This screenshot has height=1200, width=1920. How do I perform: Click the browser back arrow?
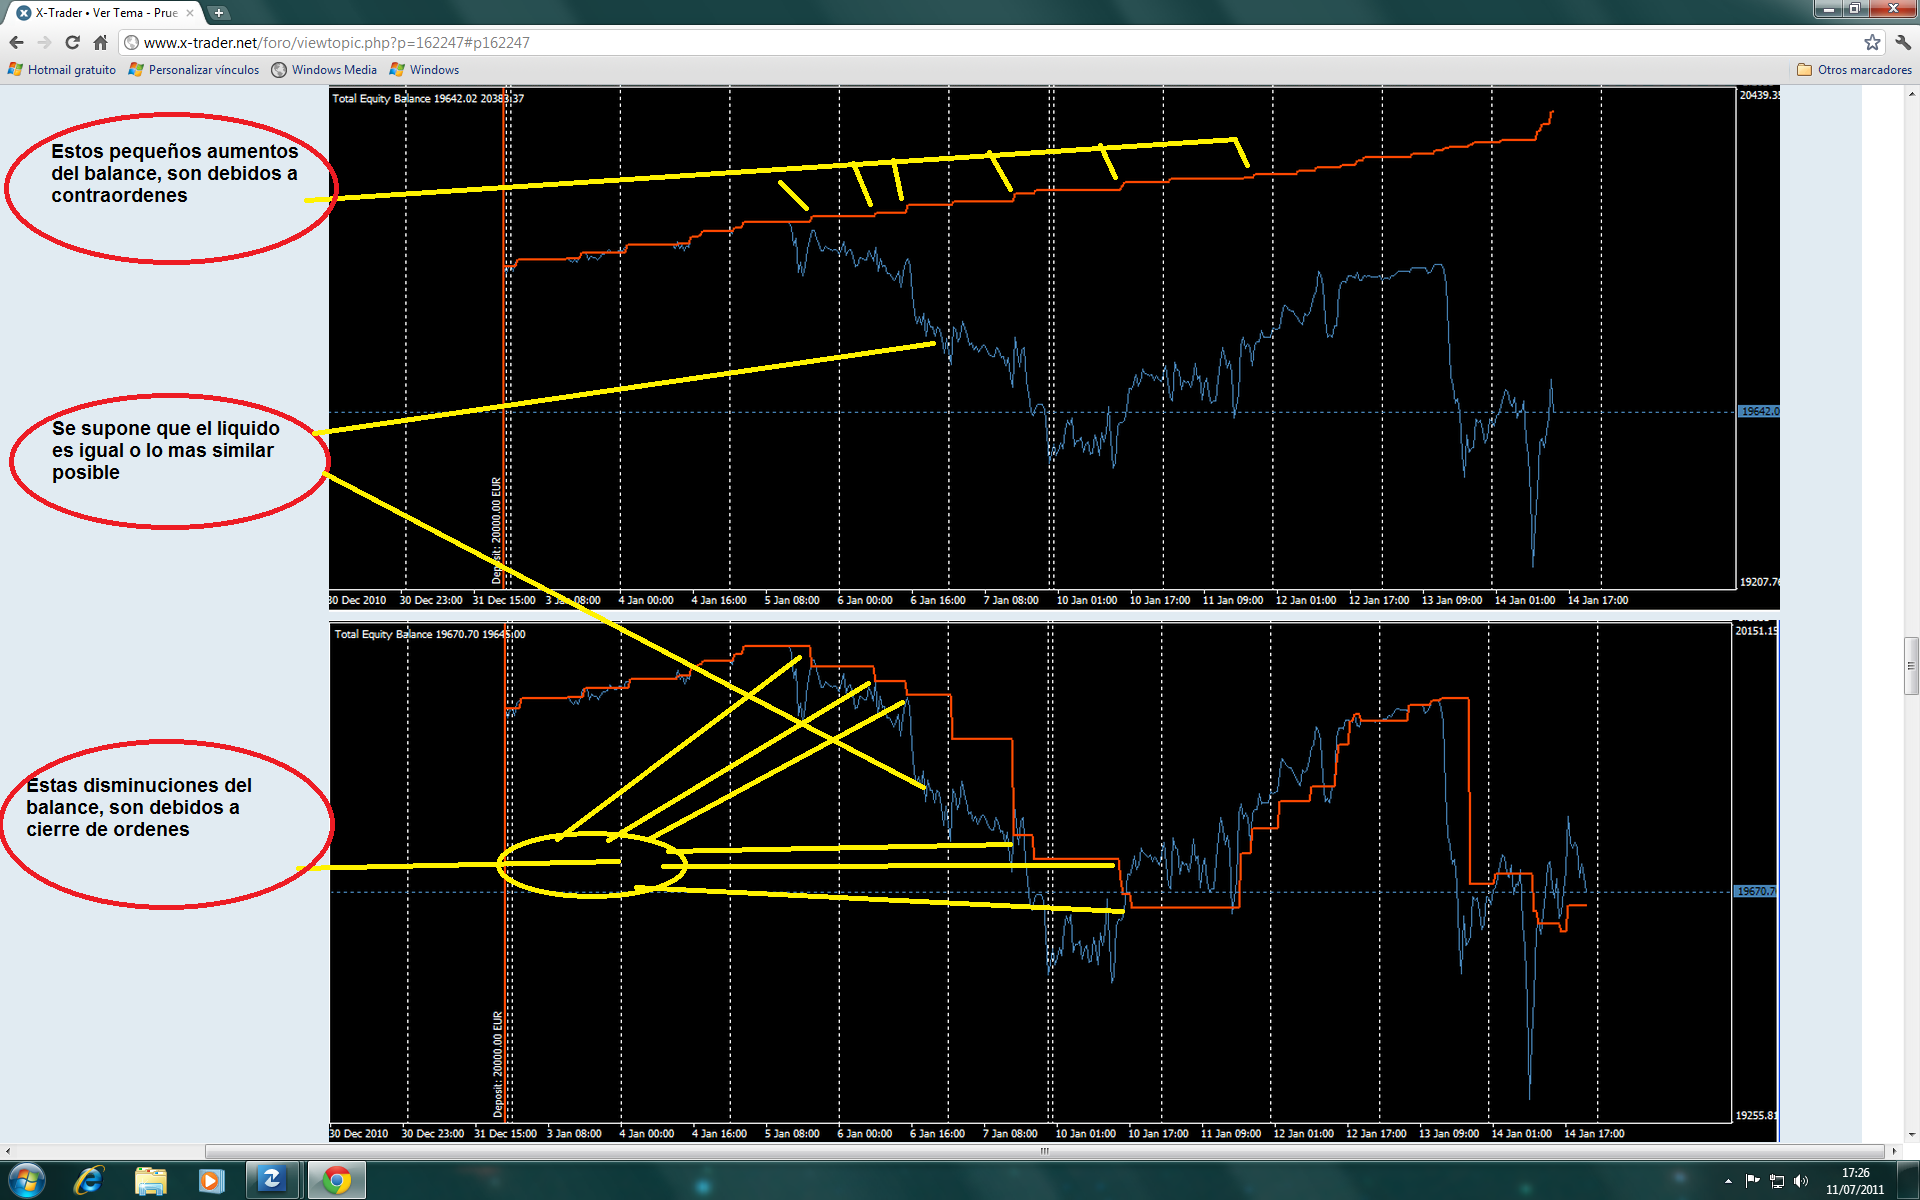pos(16,42)
